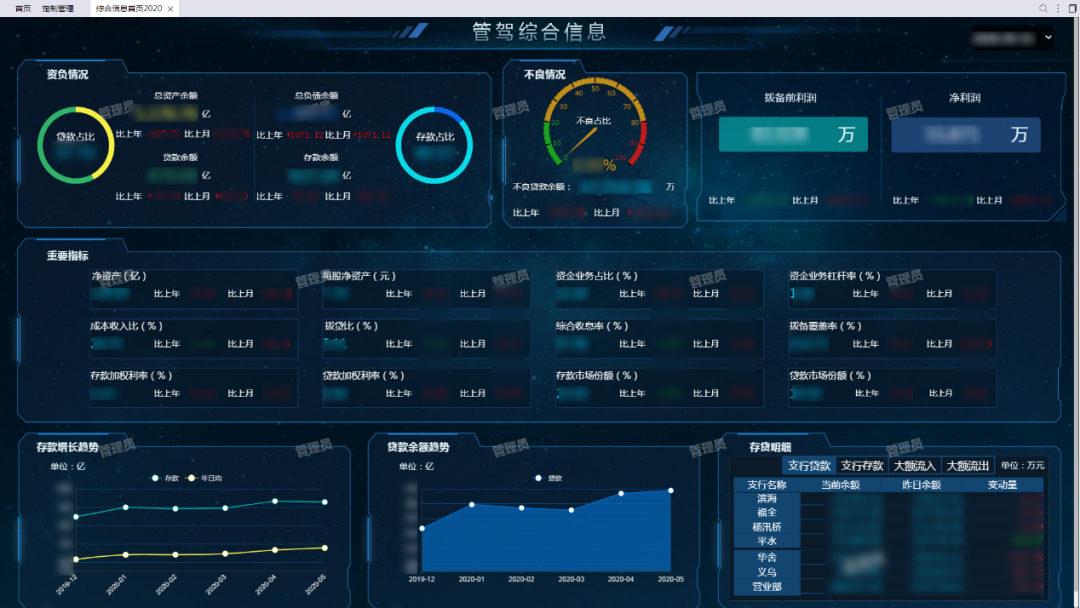Expand the date dropdown at top right

coord(1047,38)
